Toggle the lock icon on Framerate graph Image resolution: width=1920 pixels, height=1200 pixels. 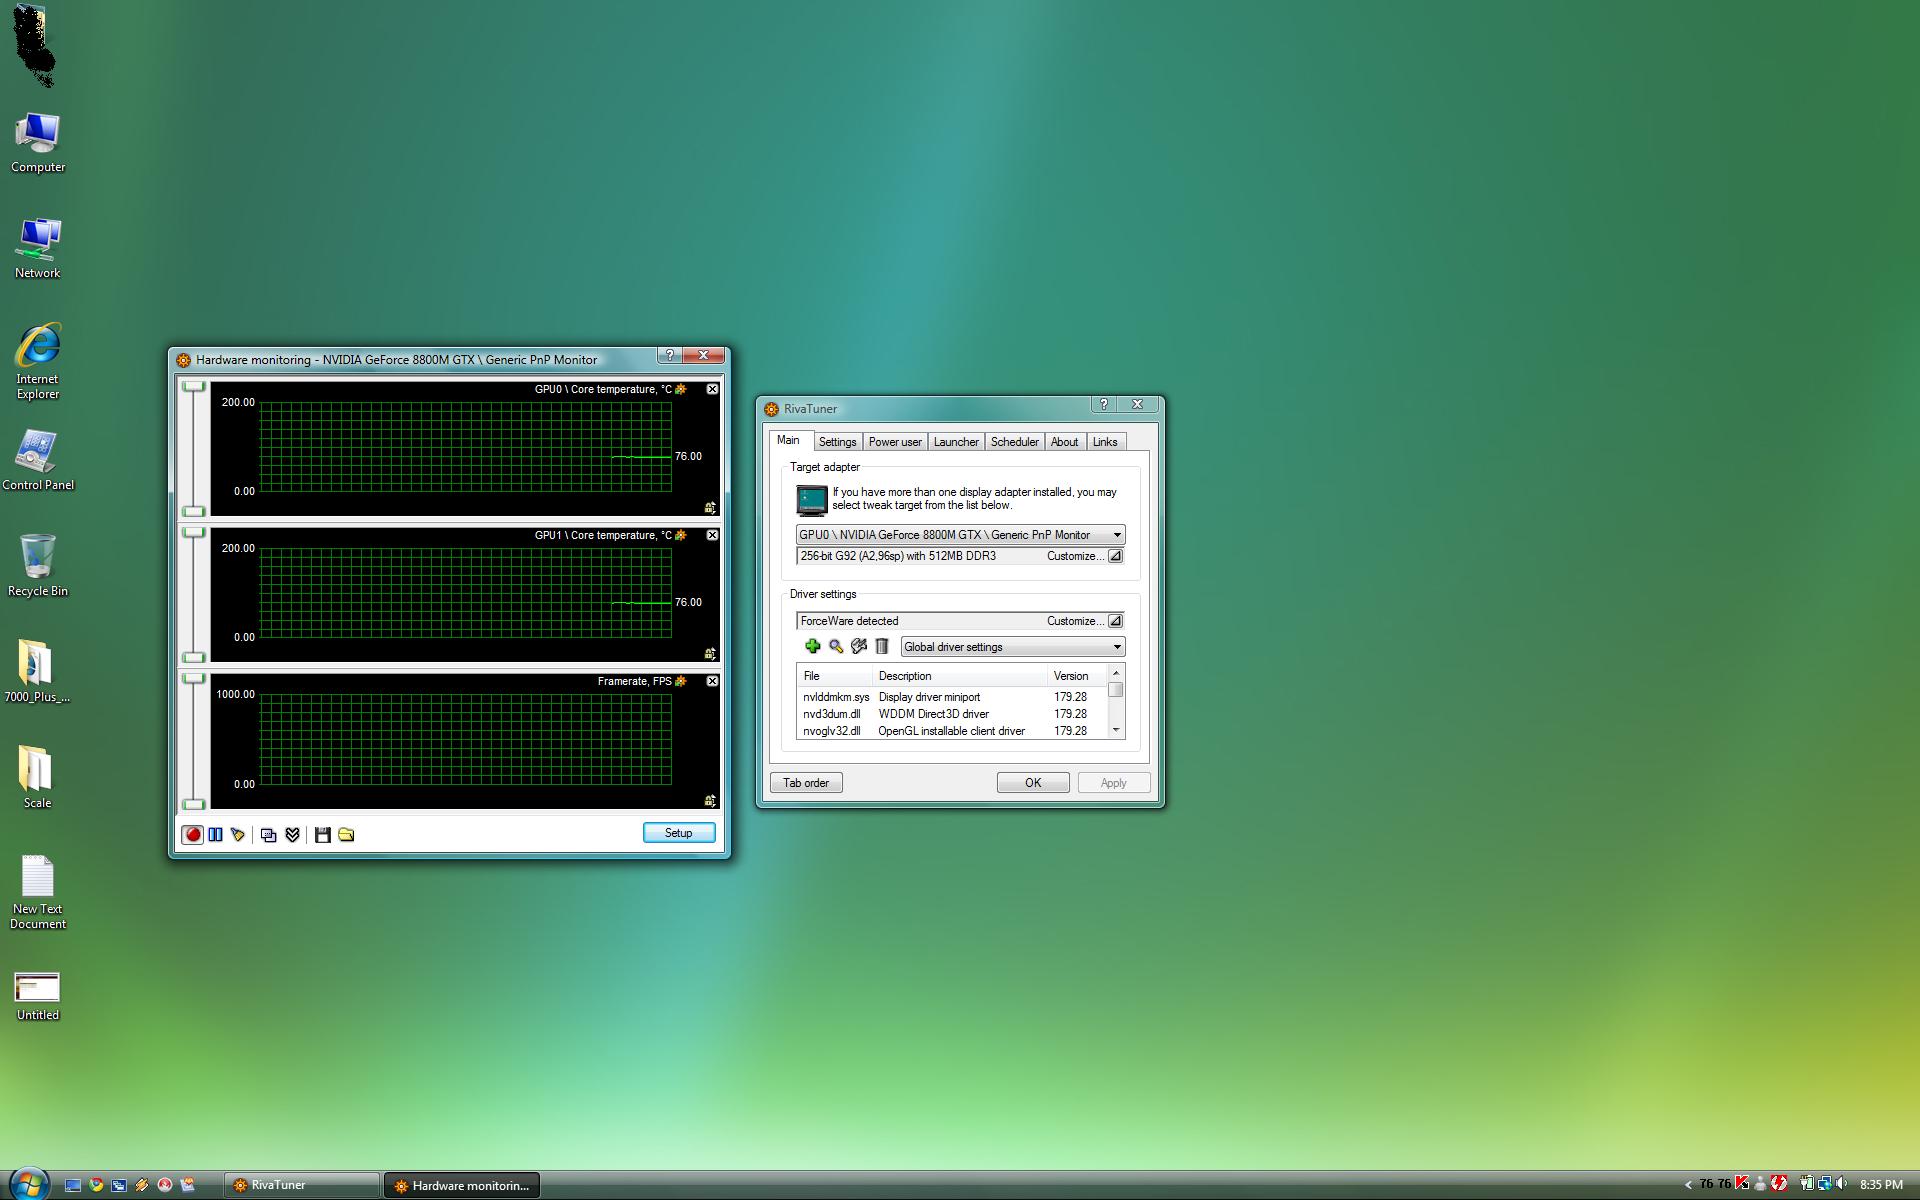click(x=710, y=801)
